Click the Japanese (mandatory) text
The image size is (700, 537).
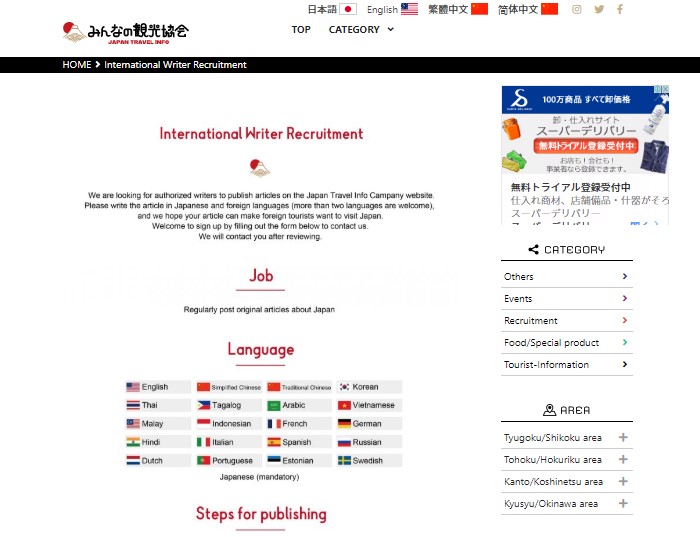pyautogui.click(x=259, y=477)
